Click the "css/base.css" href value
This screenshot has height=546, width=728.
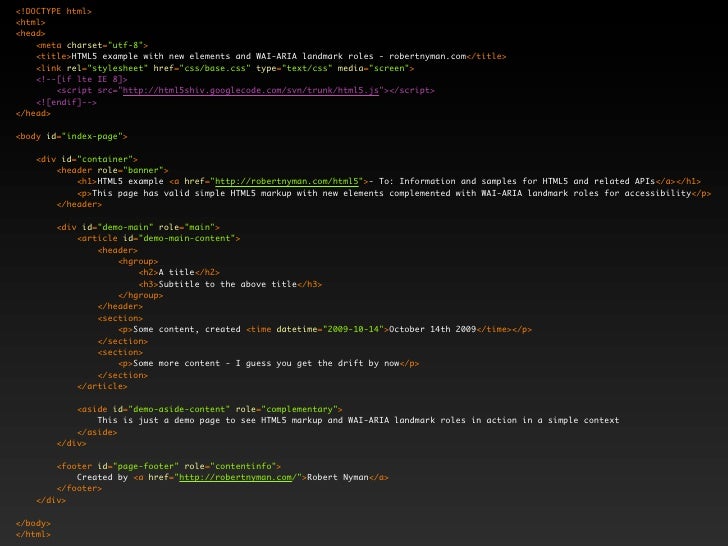click(217, 68)
